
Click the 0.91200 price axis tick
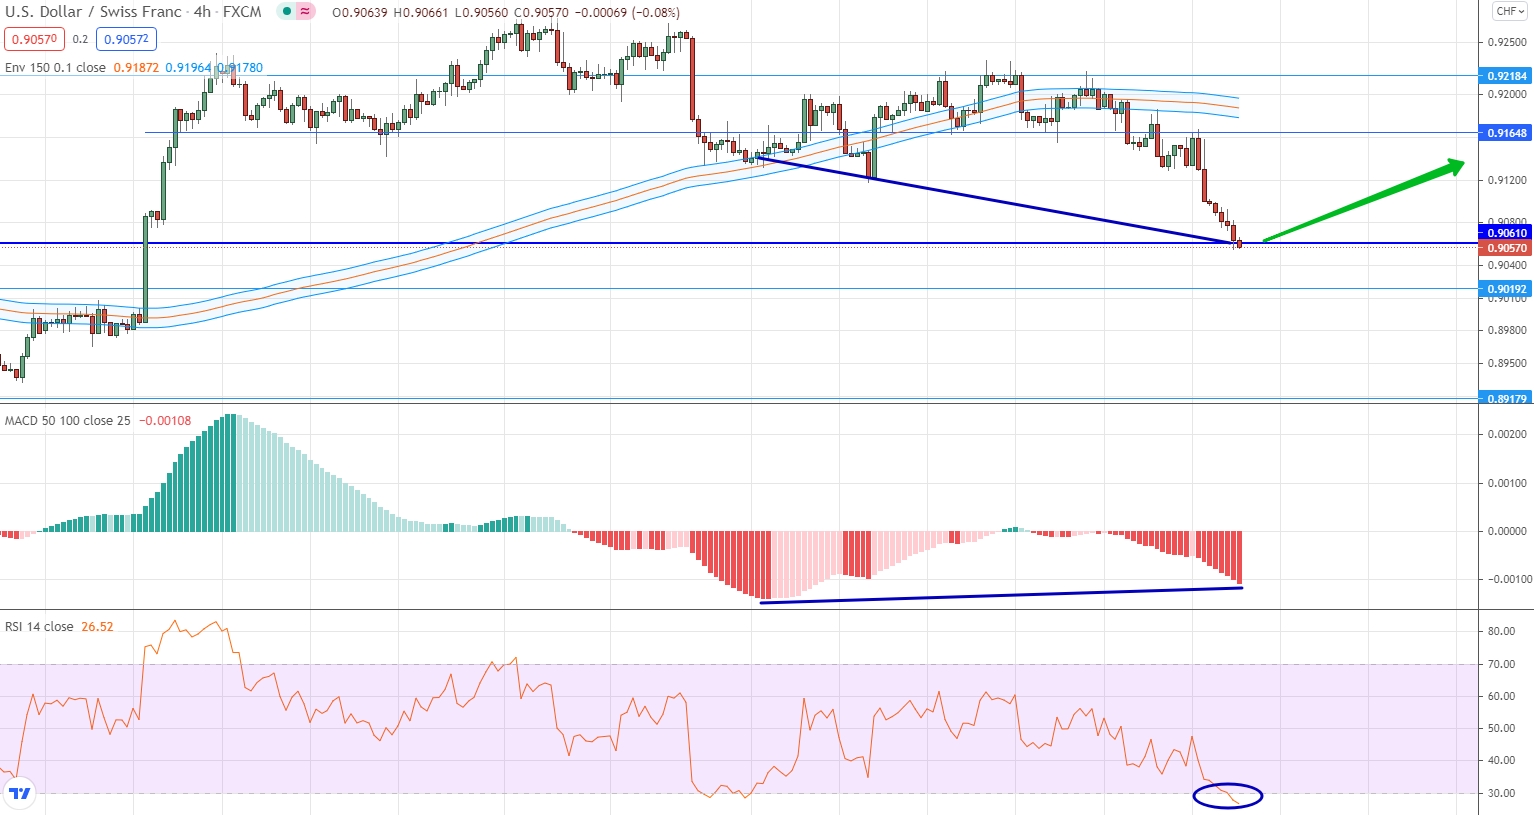point(1507,180)
